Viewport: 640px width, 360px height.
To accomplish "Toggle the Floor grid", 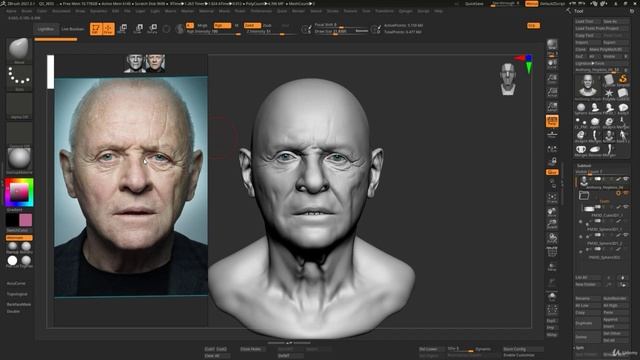I will pos(552,134).
